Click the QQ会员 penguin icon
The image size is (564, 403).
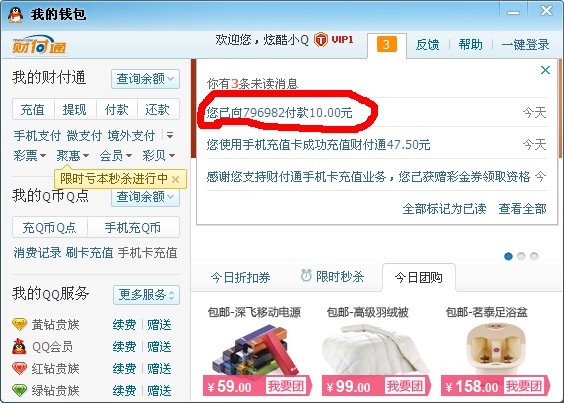click(x=19, y=347)
